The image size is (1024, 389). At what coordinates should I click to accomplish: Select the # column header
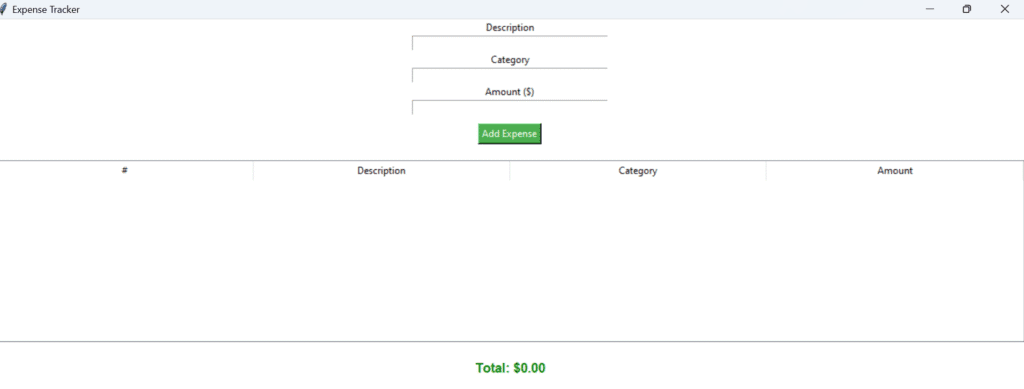pos(126,171)
